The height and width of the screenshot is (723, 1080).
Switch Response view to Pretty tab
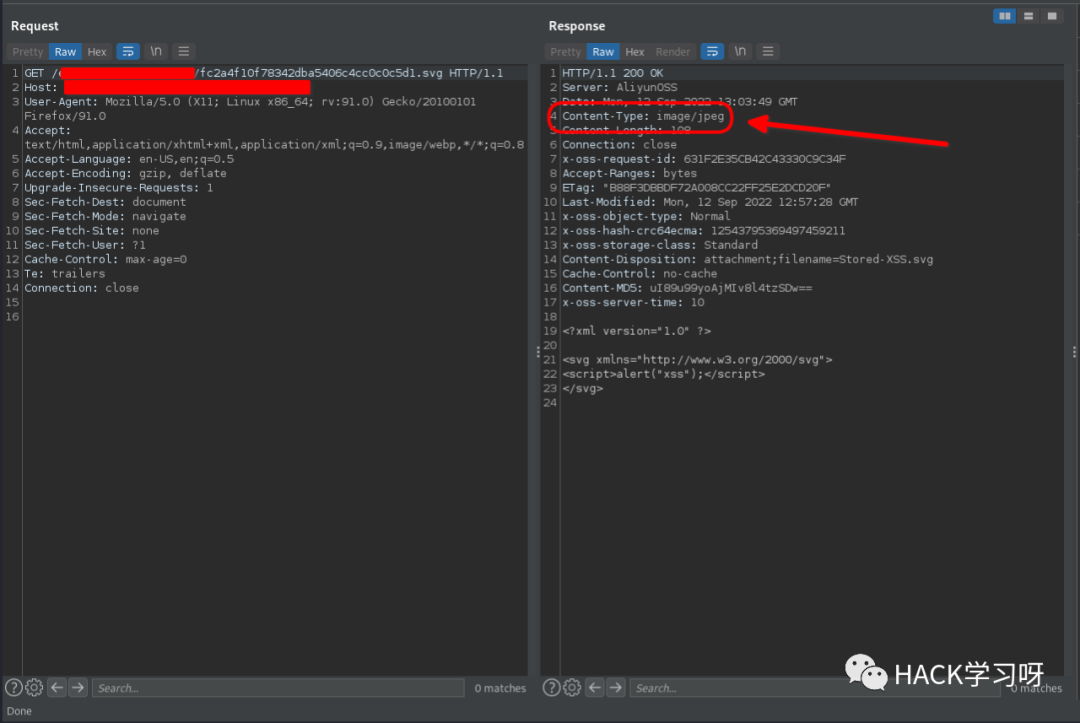[x=565, y=52]
